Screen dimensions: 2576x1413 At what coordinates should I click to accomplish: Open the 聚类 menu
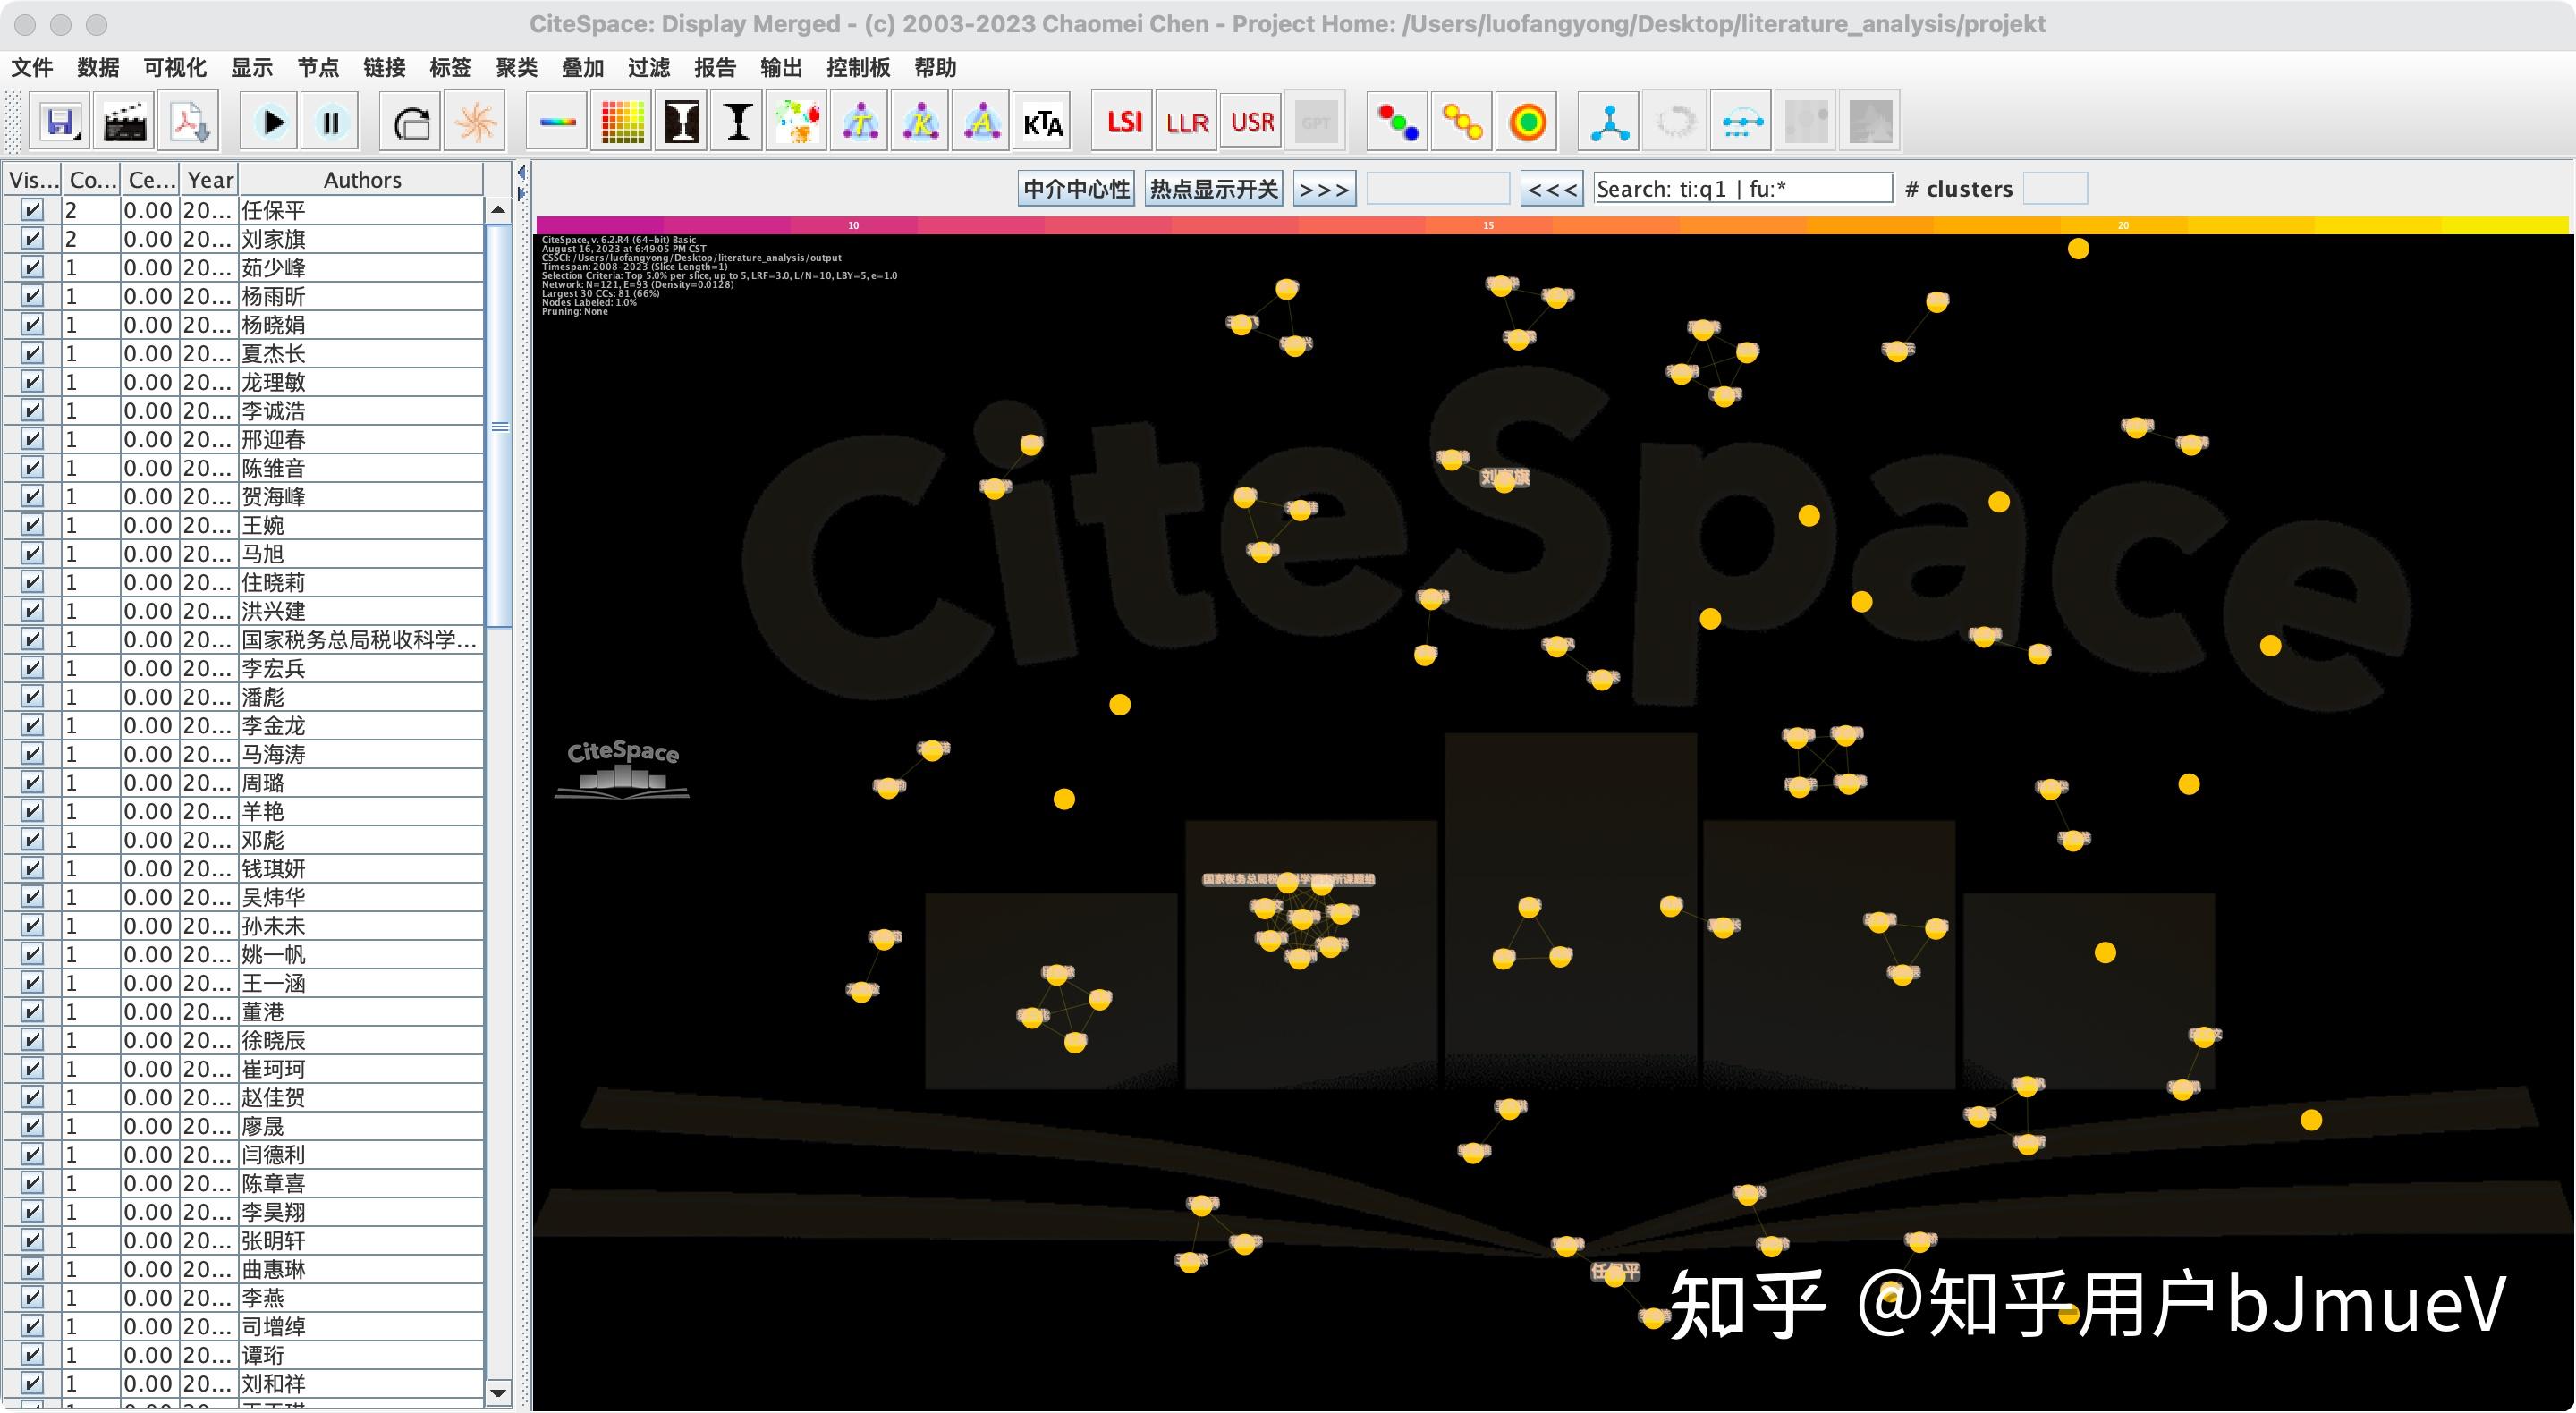[x=515, y=68]
